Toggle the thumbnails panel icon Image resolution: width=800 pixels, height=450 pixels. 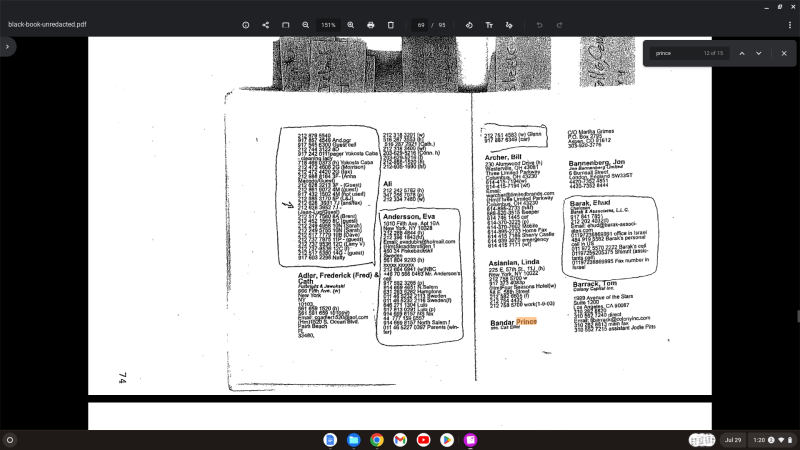pos(285,25)
